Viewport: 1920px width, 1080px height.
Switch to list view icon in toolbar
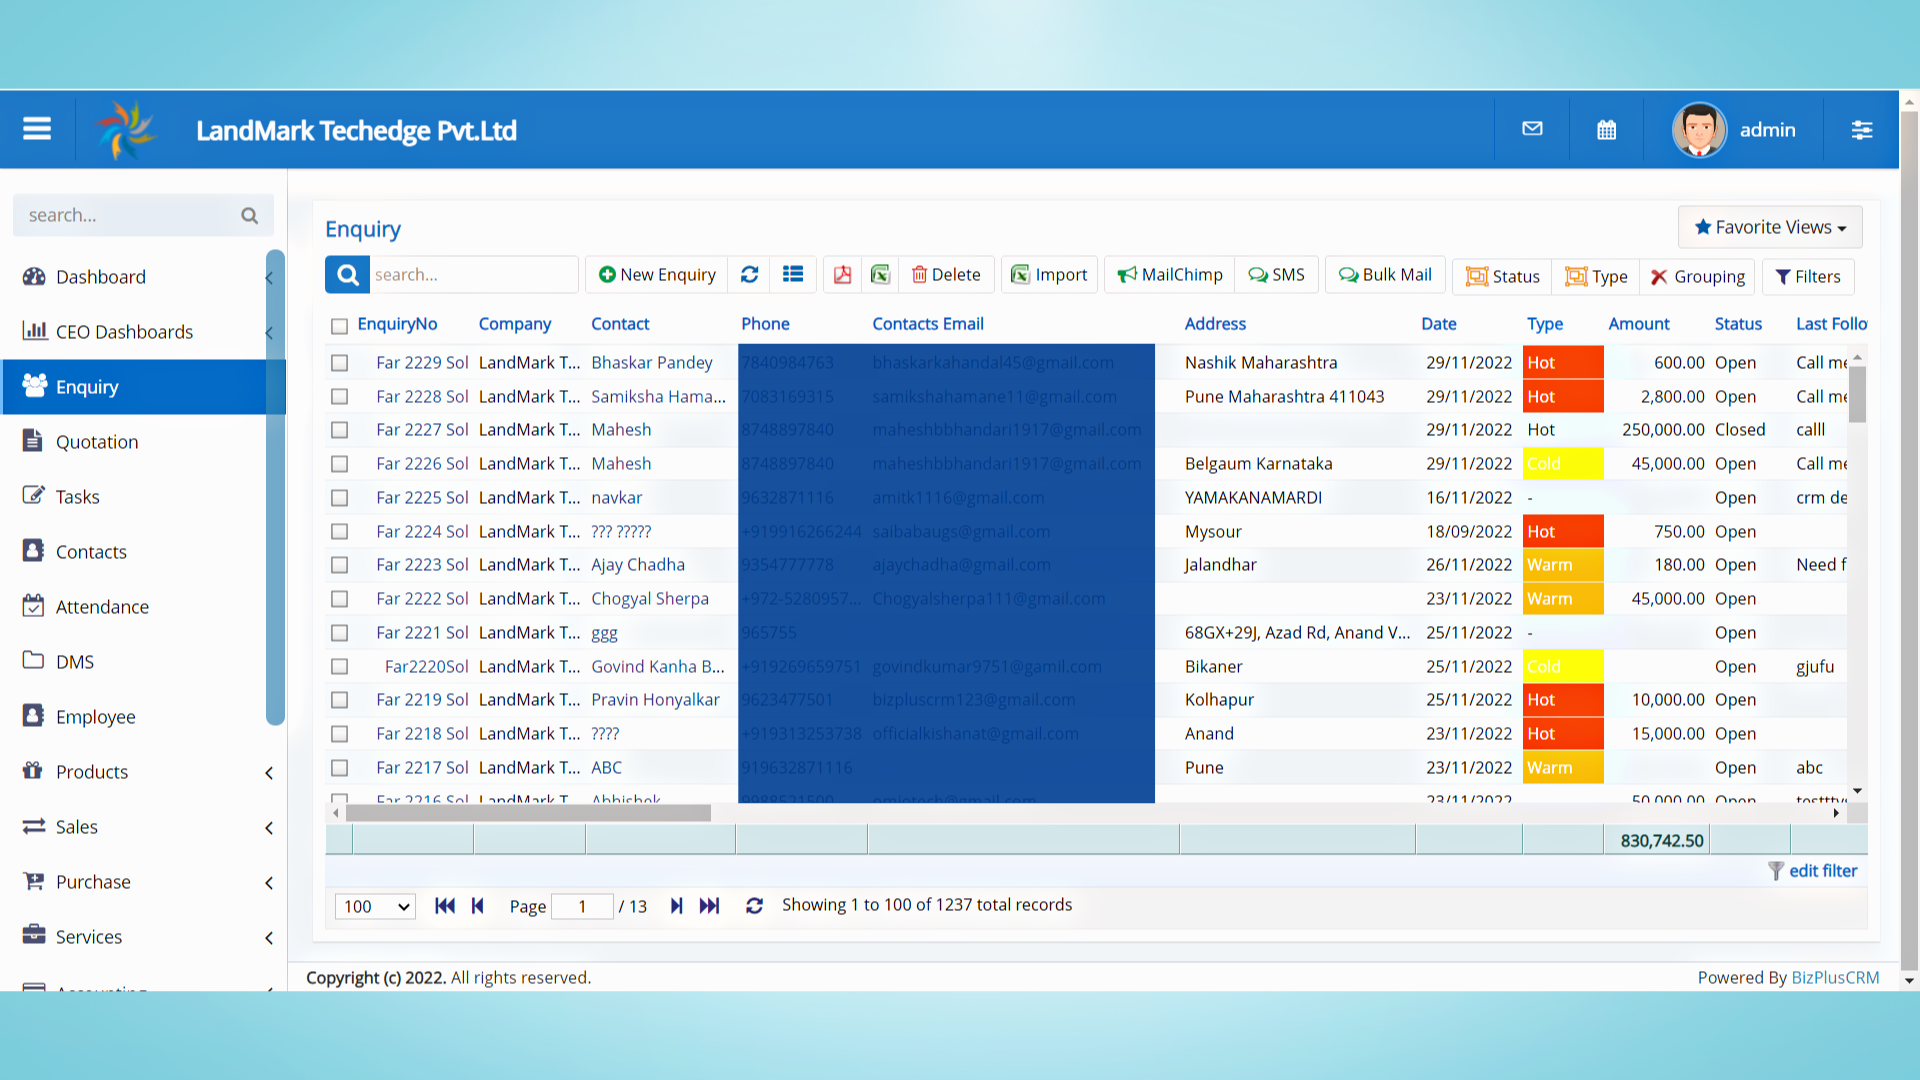(x=793, y=275)
